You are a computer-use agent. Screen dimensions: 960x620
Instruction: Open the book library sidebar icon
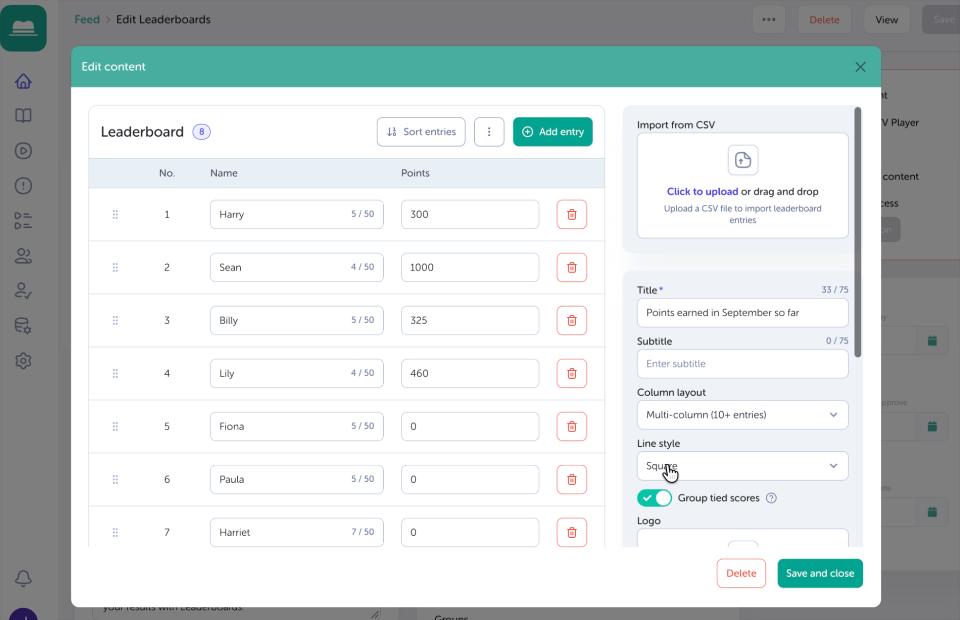[23, 116]
